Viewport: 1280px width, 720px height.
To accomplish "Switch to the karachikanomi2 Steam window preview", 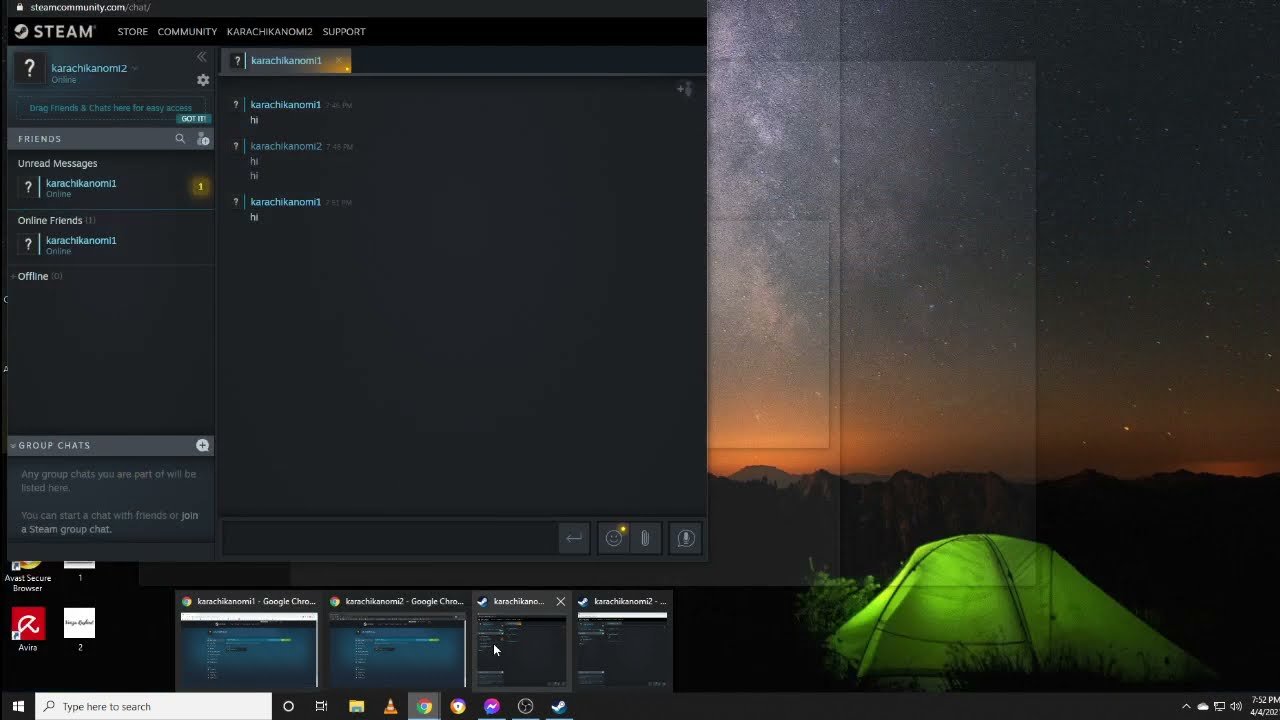I will 622,640.
